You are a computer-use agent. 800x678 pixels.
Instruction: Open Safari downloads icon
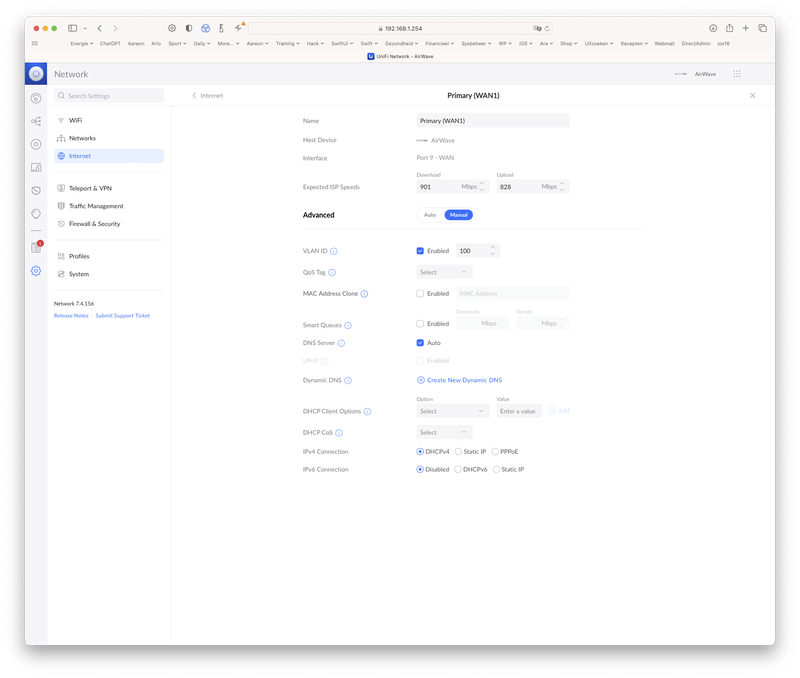coord(713,28)
